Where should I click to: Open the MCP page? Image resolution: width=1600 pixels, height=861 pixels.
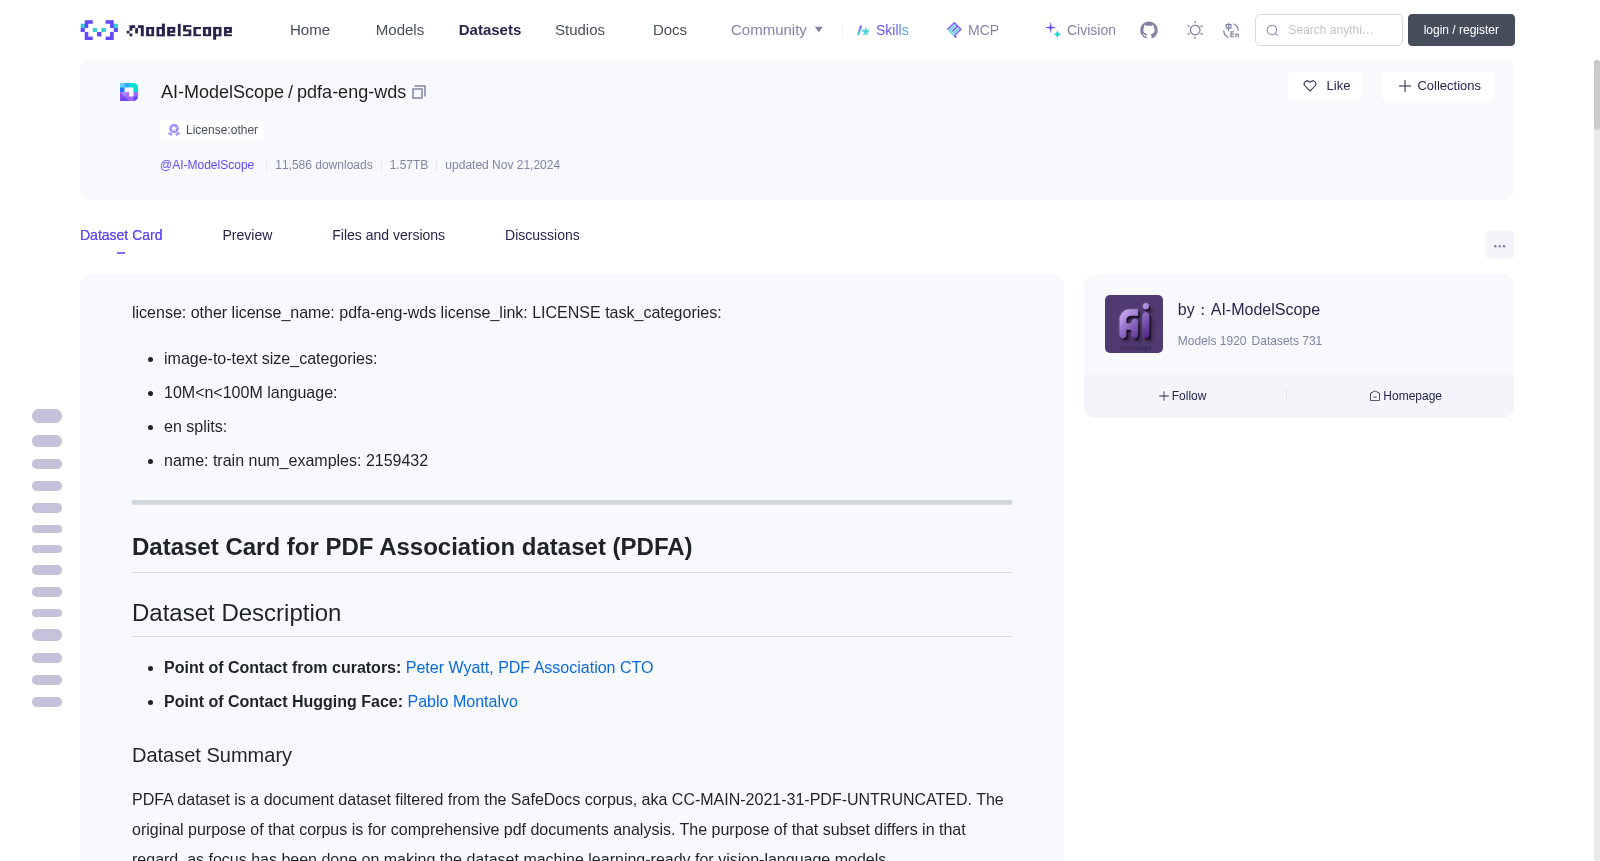pos(973,30)
